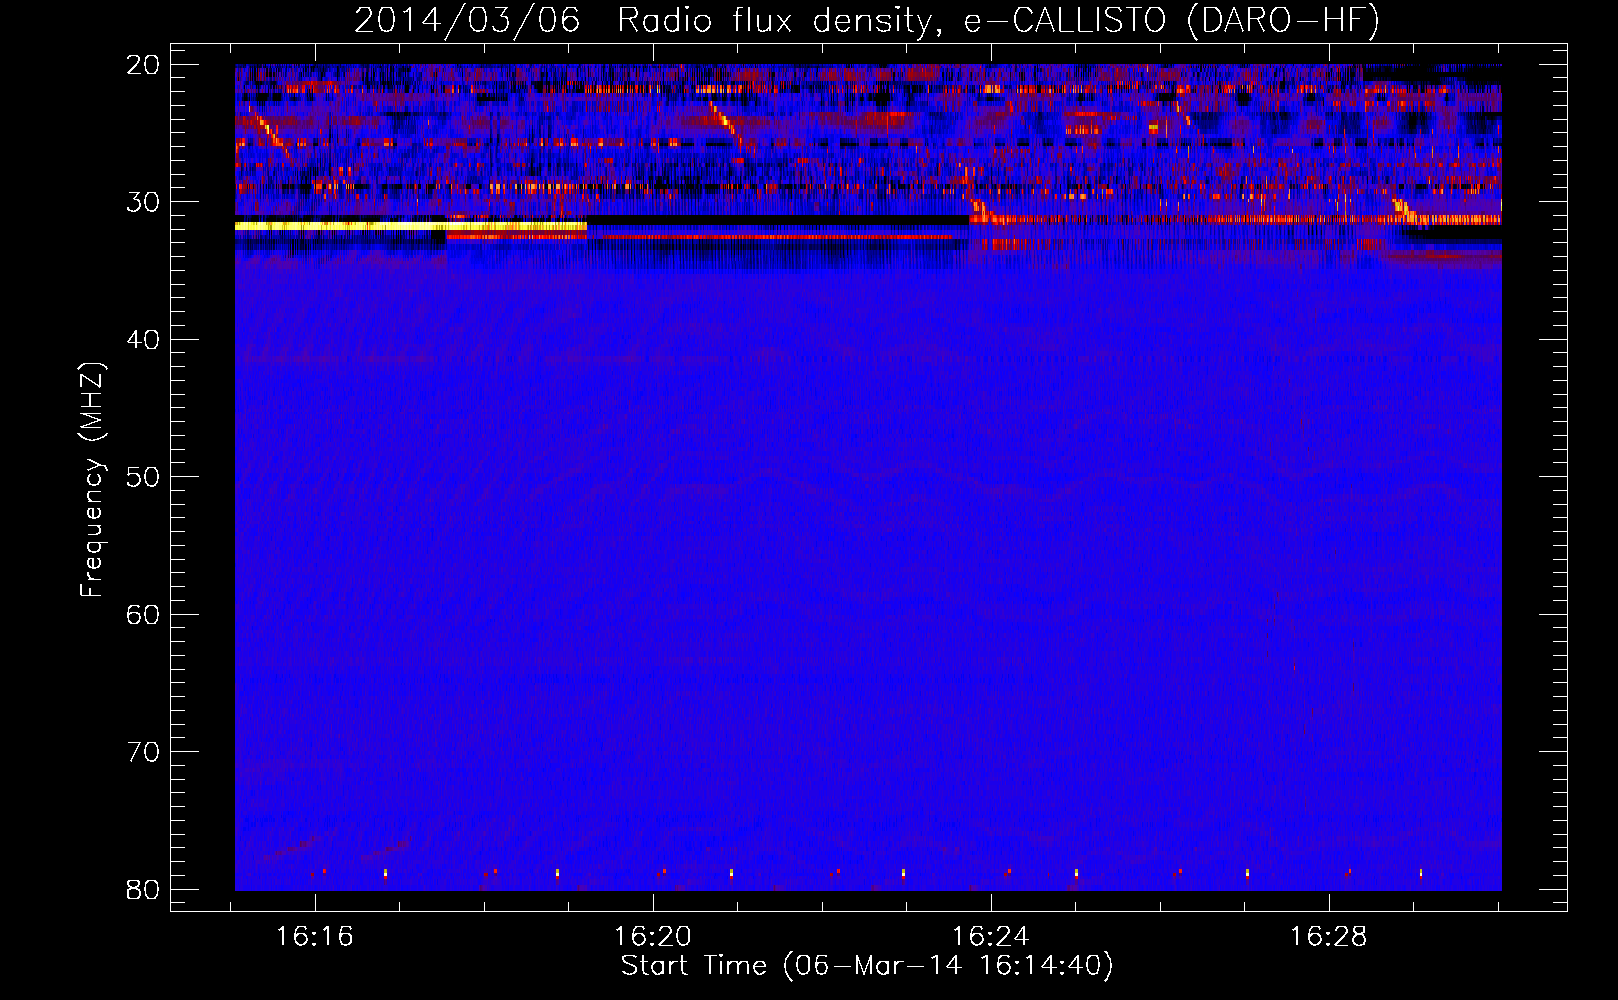Click the 'Start Time (06-Mar-14 16:14:40)' x-axis label
The width and height of the screenshot is (1618, 1000).
(867, 966)
